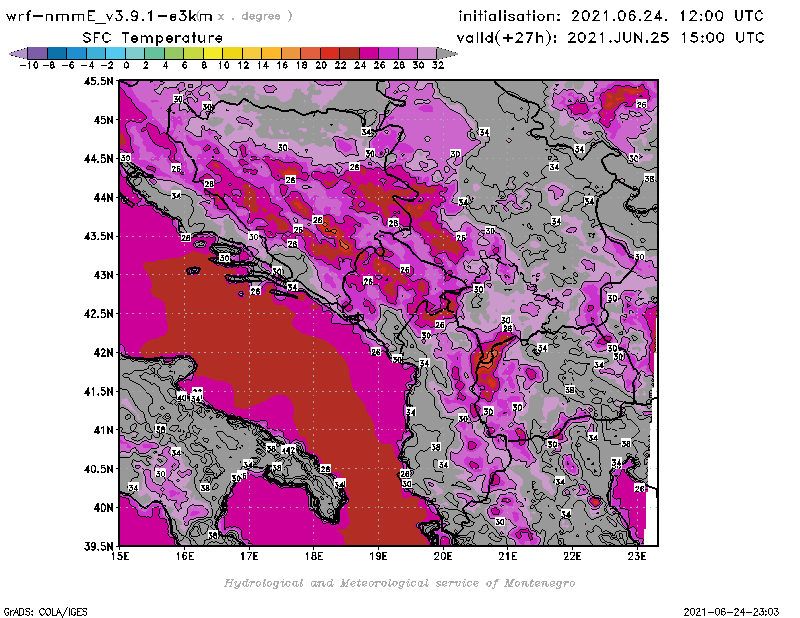This screenshot has width=800, height=618.
Task: Click the 32 label on color scale
Action: coord(437,66)
